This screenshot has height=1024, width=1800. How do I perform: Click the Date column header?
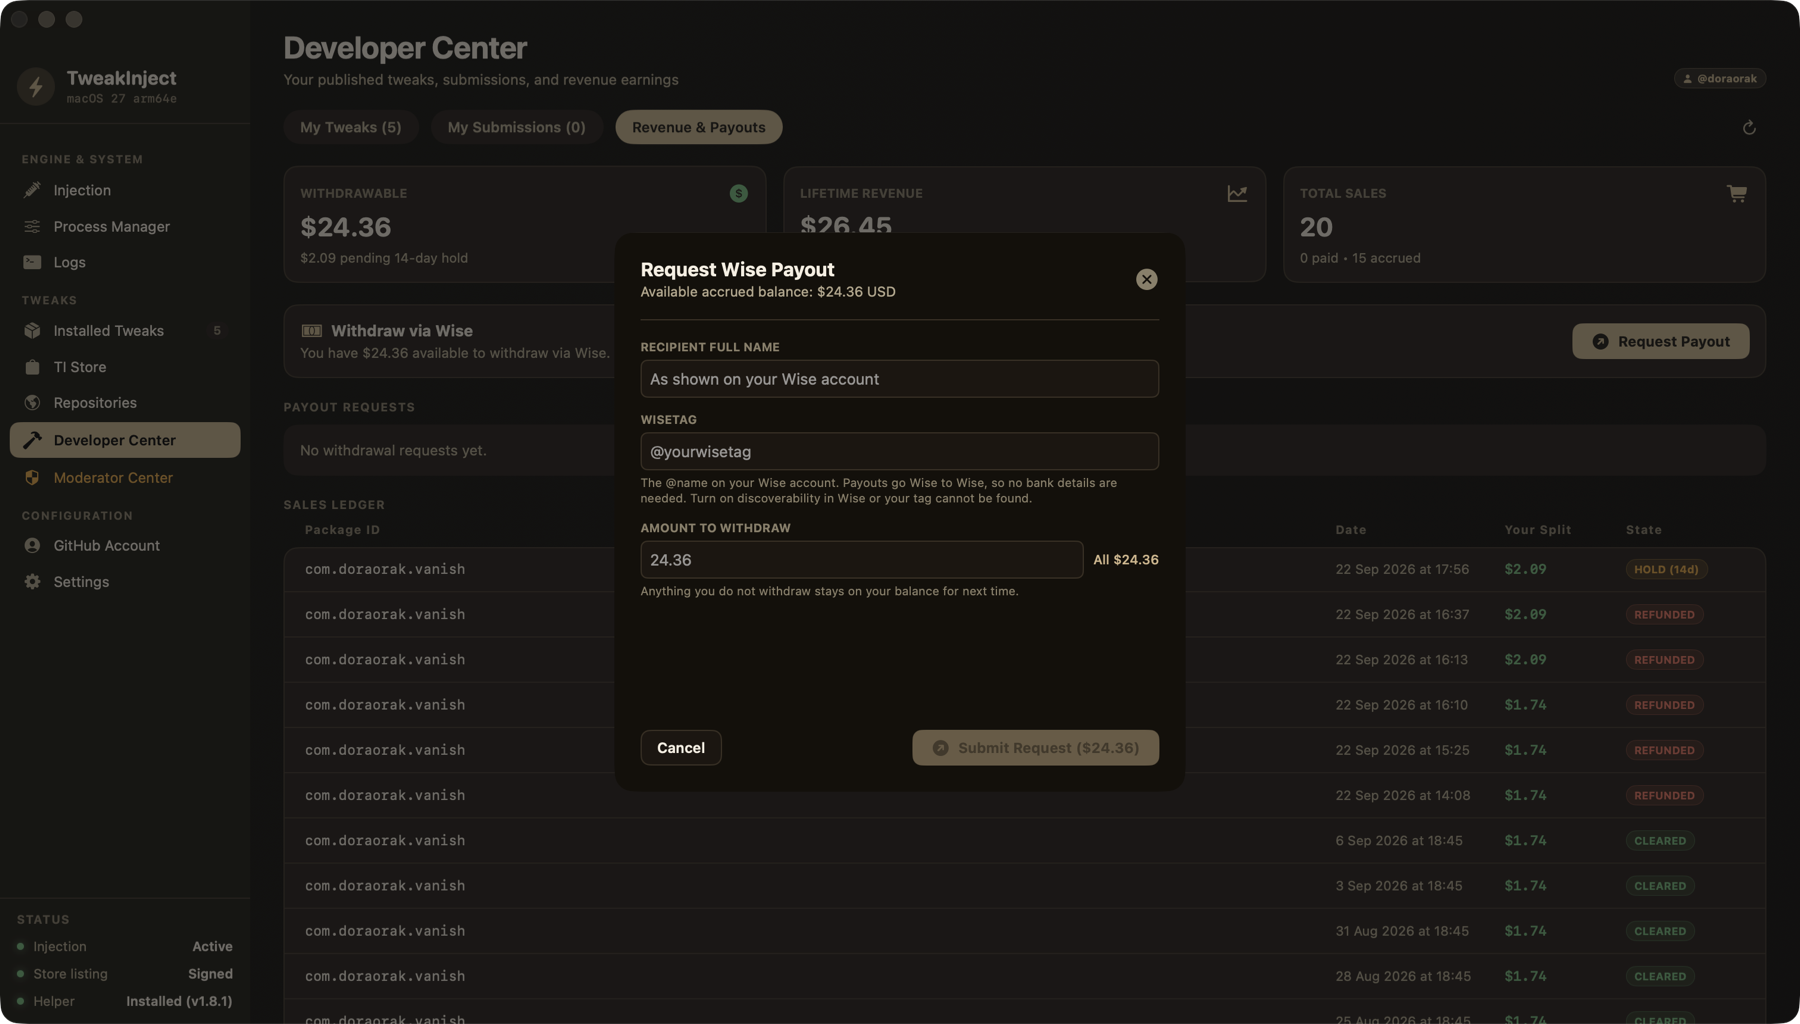1351,530
